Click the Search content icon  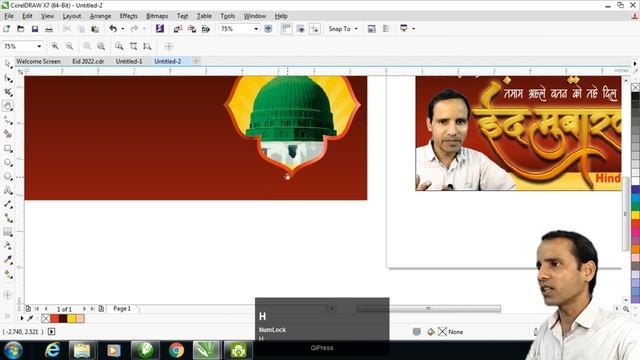(x=160, y=29)
